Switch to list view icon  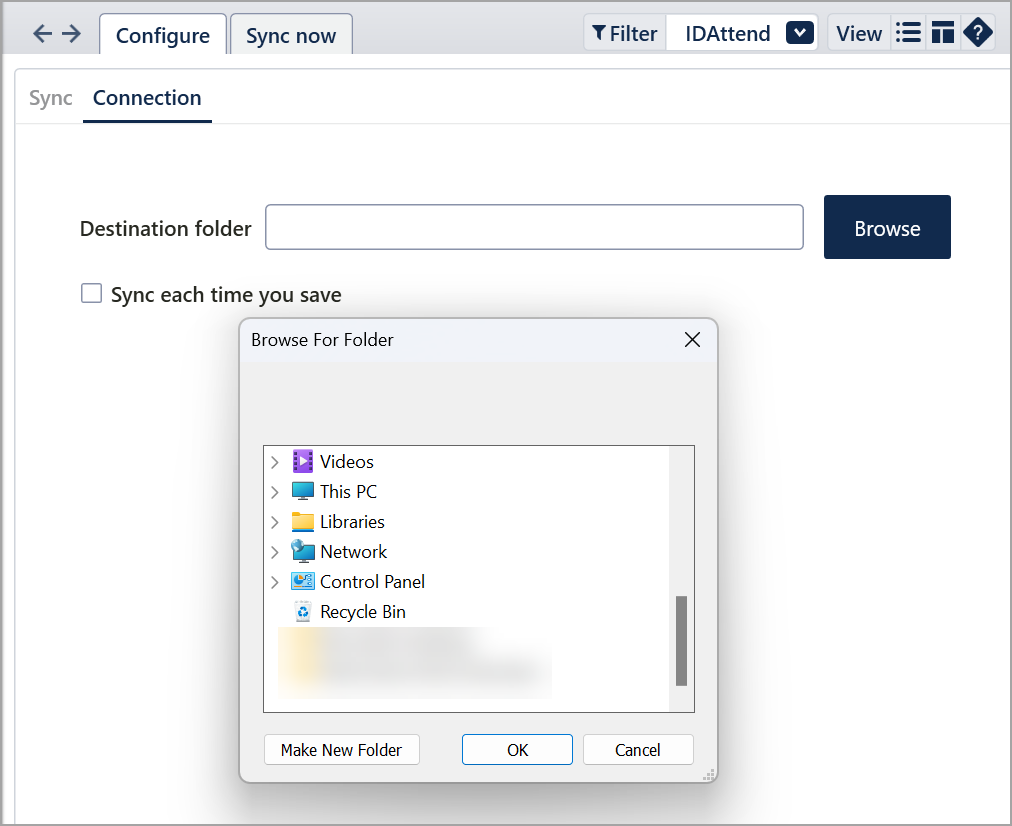(x=908, y=33)
